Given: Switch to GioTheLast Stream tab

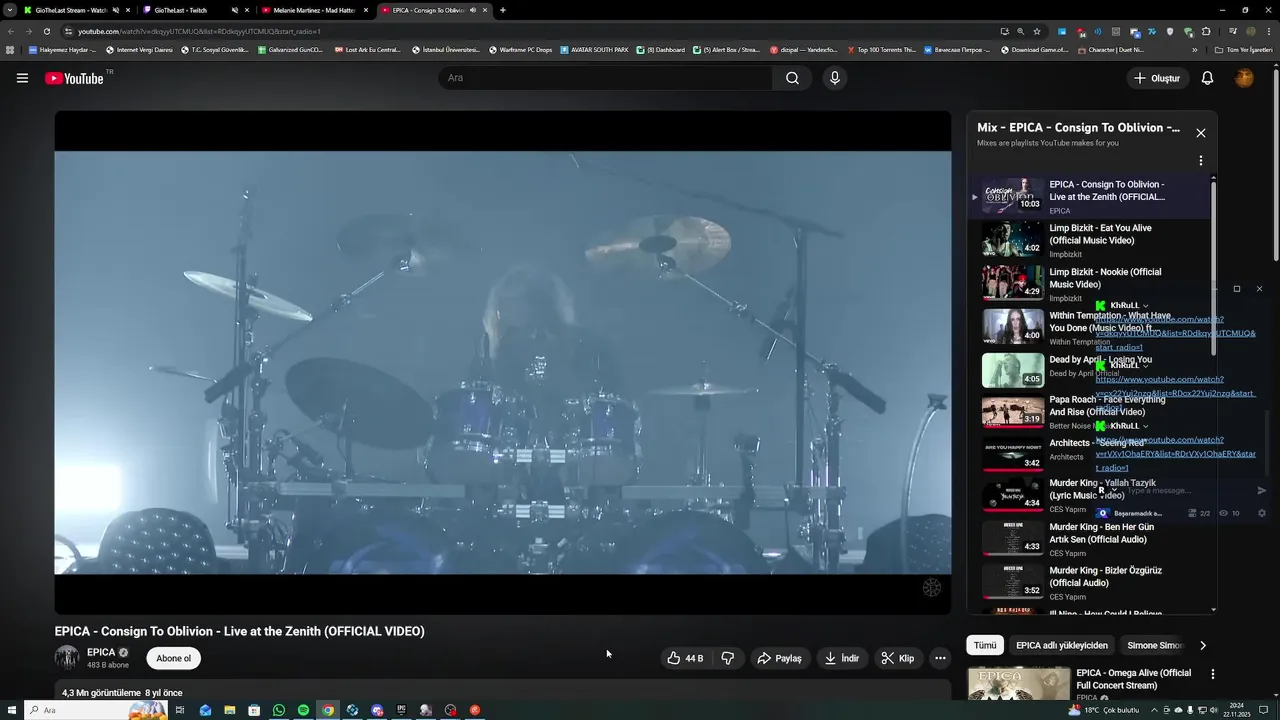Looking at the screenshot, I should [x=70, y=10].
